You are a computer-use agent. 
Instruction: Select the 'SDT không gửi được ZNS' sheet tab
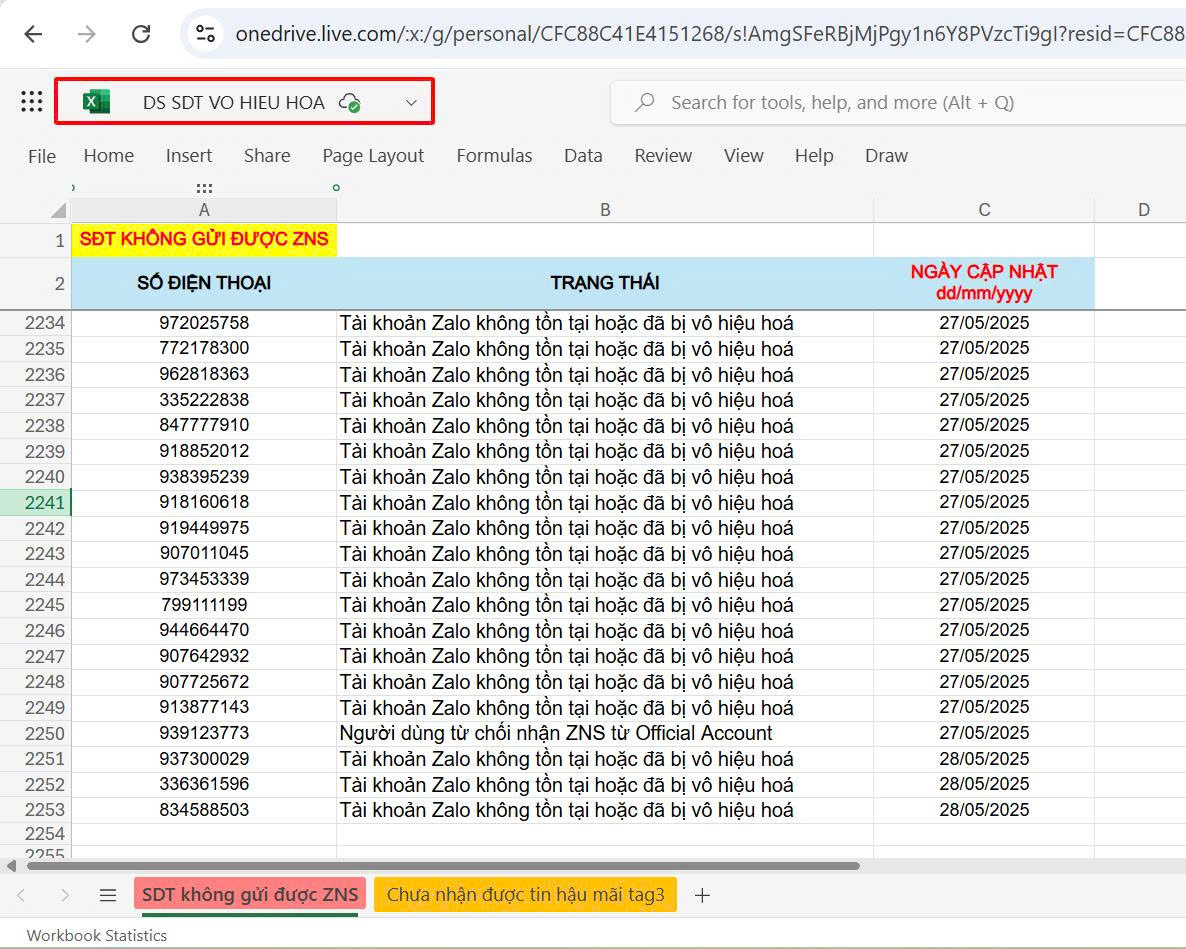tap(250, 895)
